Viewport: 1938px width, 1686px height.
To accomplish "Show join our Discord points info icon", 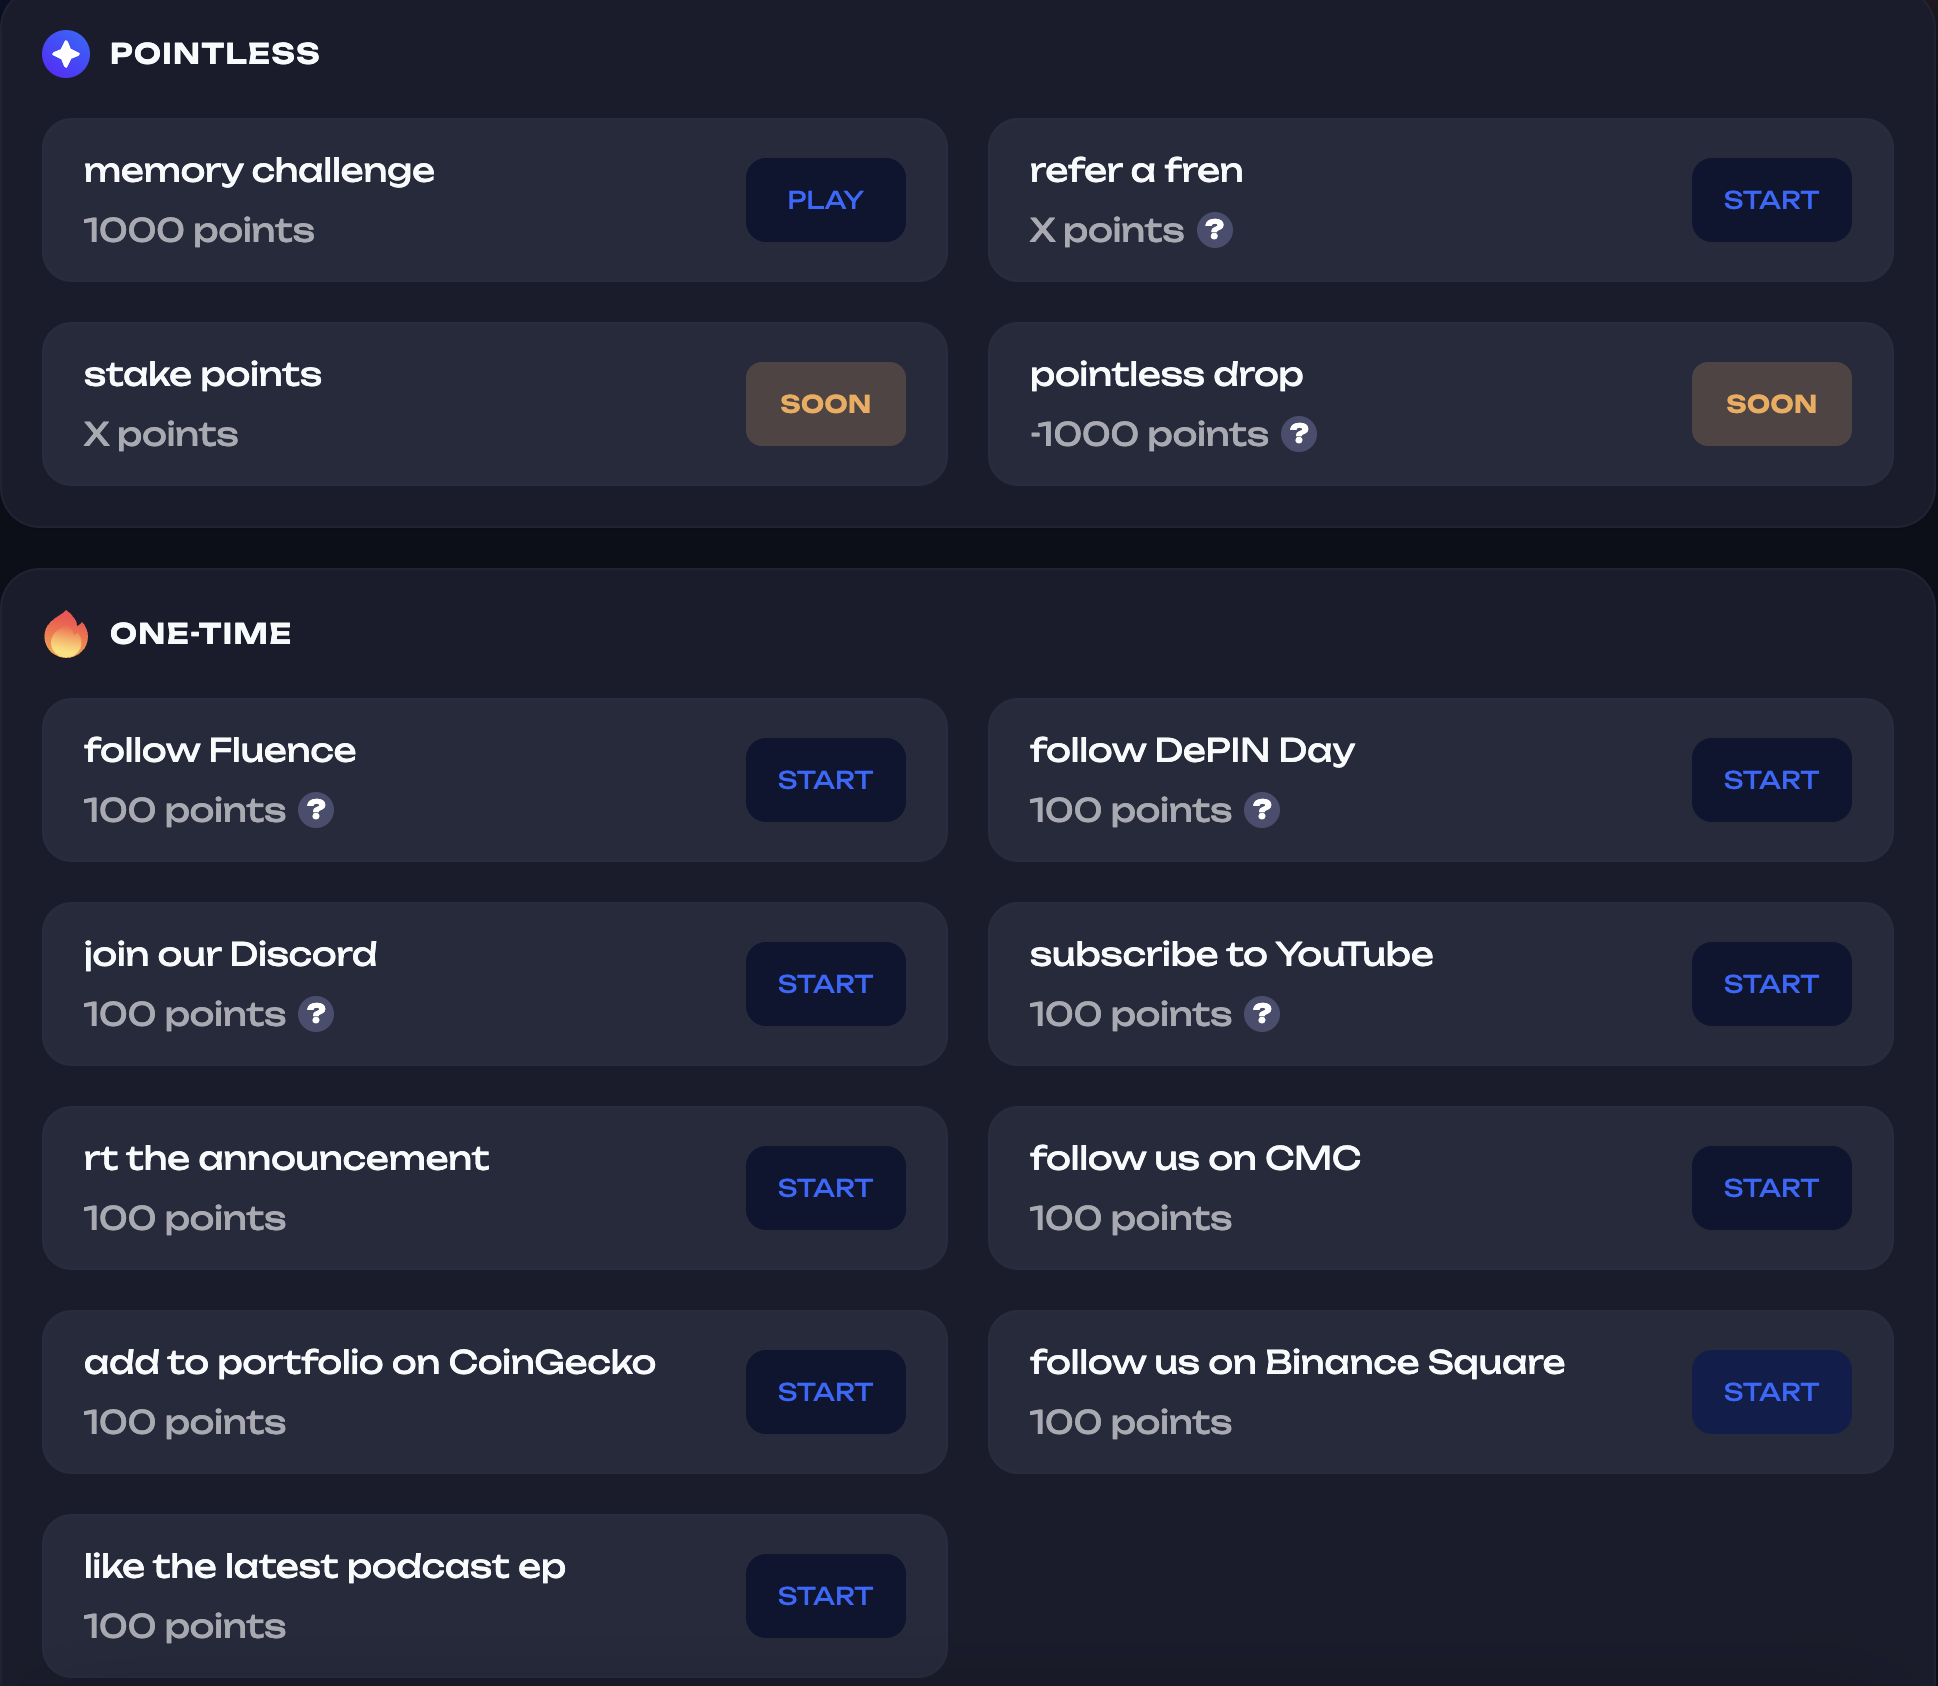I will pyautogui.click(x=316, y=1014).
